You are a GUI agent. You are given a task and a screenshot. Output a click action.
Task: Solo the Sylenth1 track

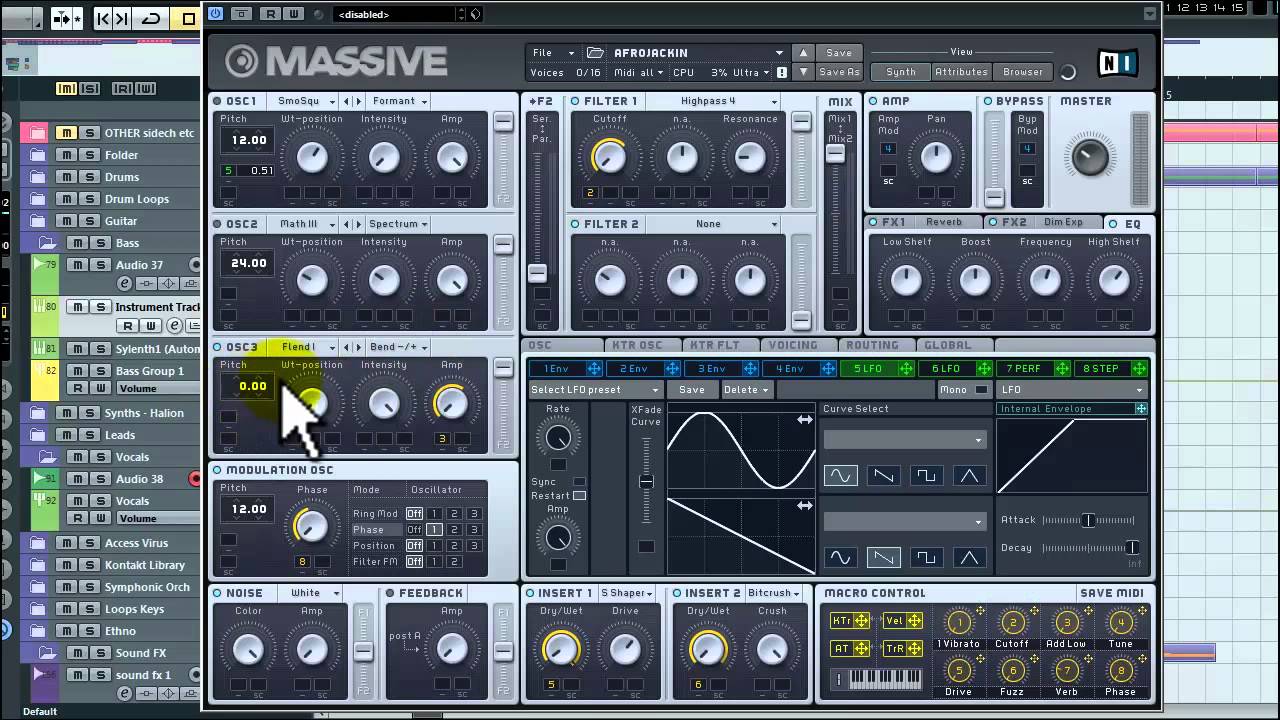click(100, 349)
